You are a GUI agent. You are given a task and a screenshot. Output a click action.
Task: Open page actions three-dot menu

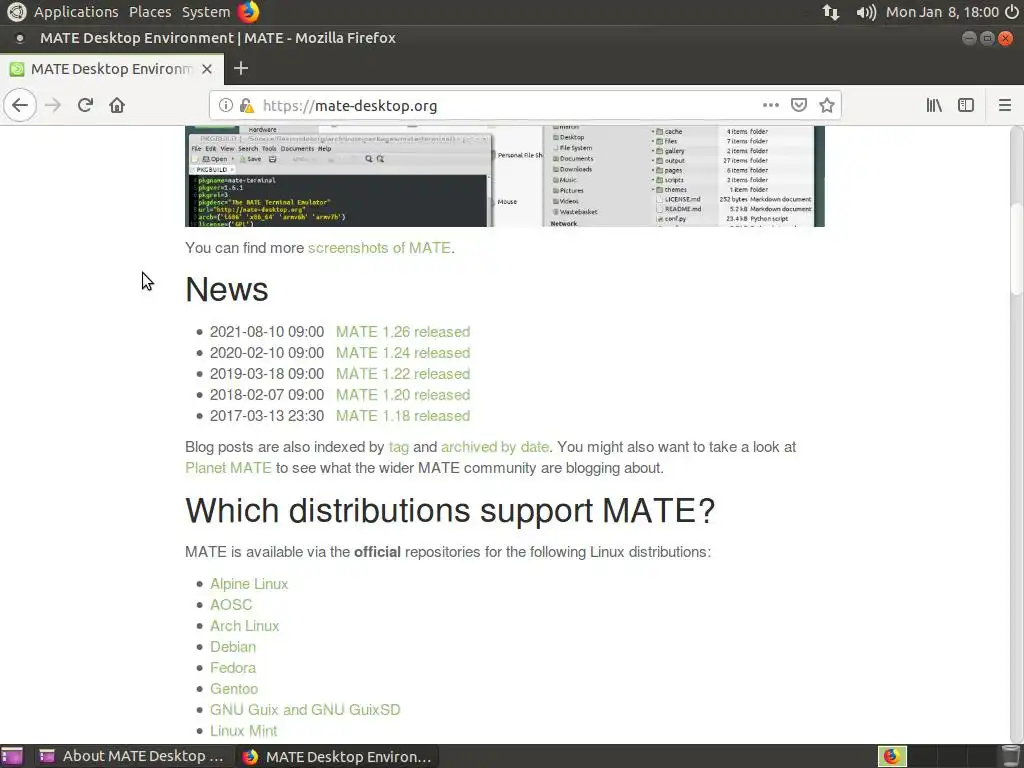(x=771, y=105)
